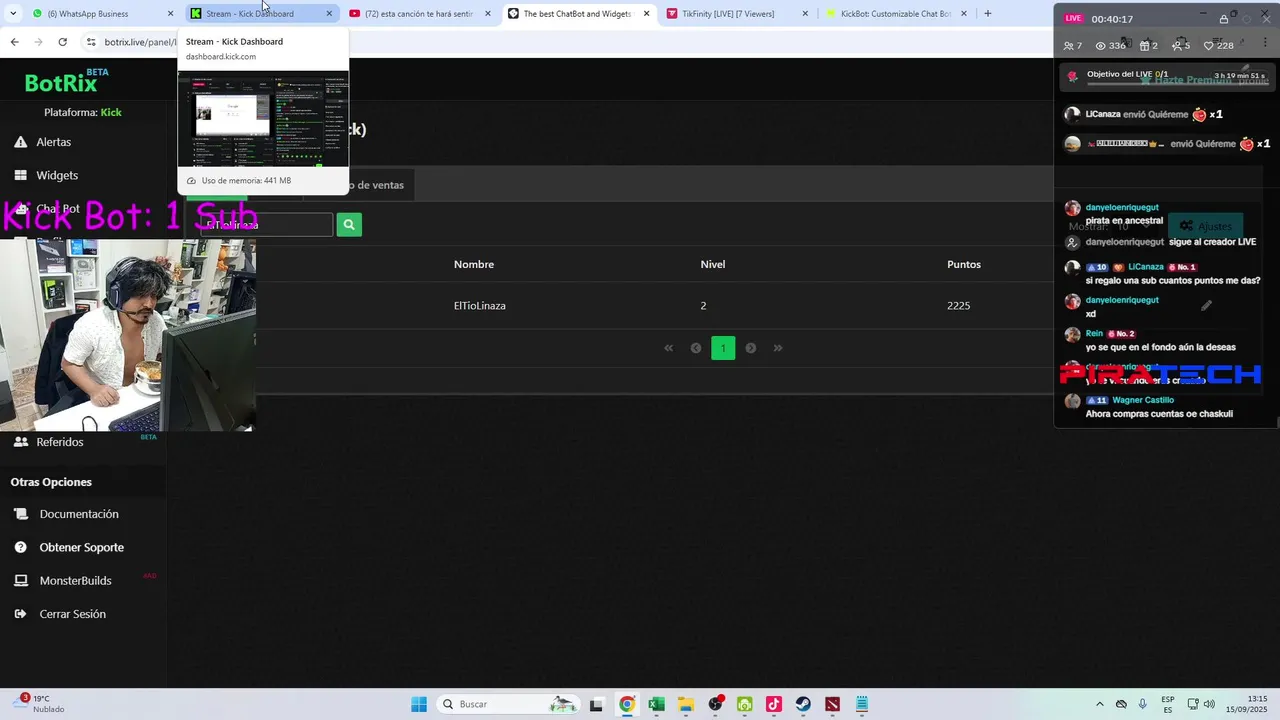Click the Nombre column header
The height and width of the screenshot is (720, 1280).
474,264
